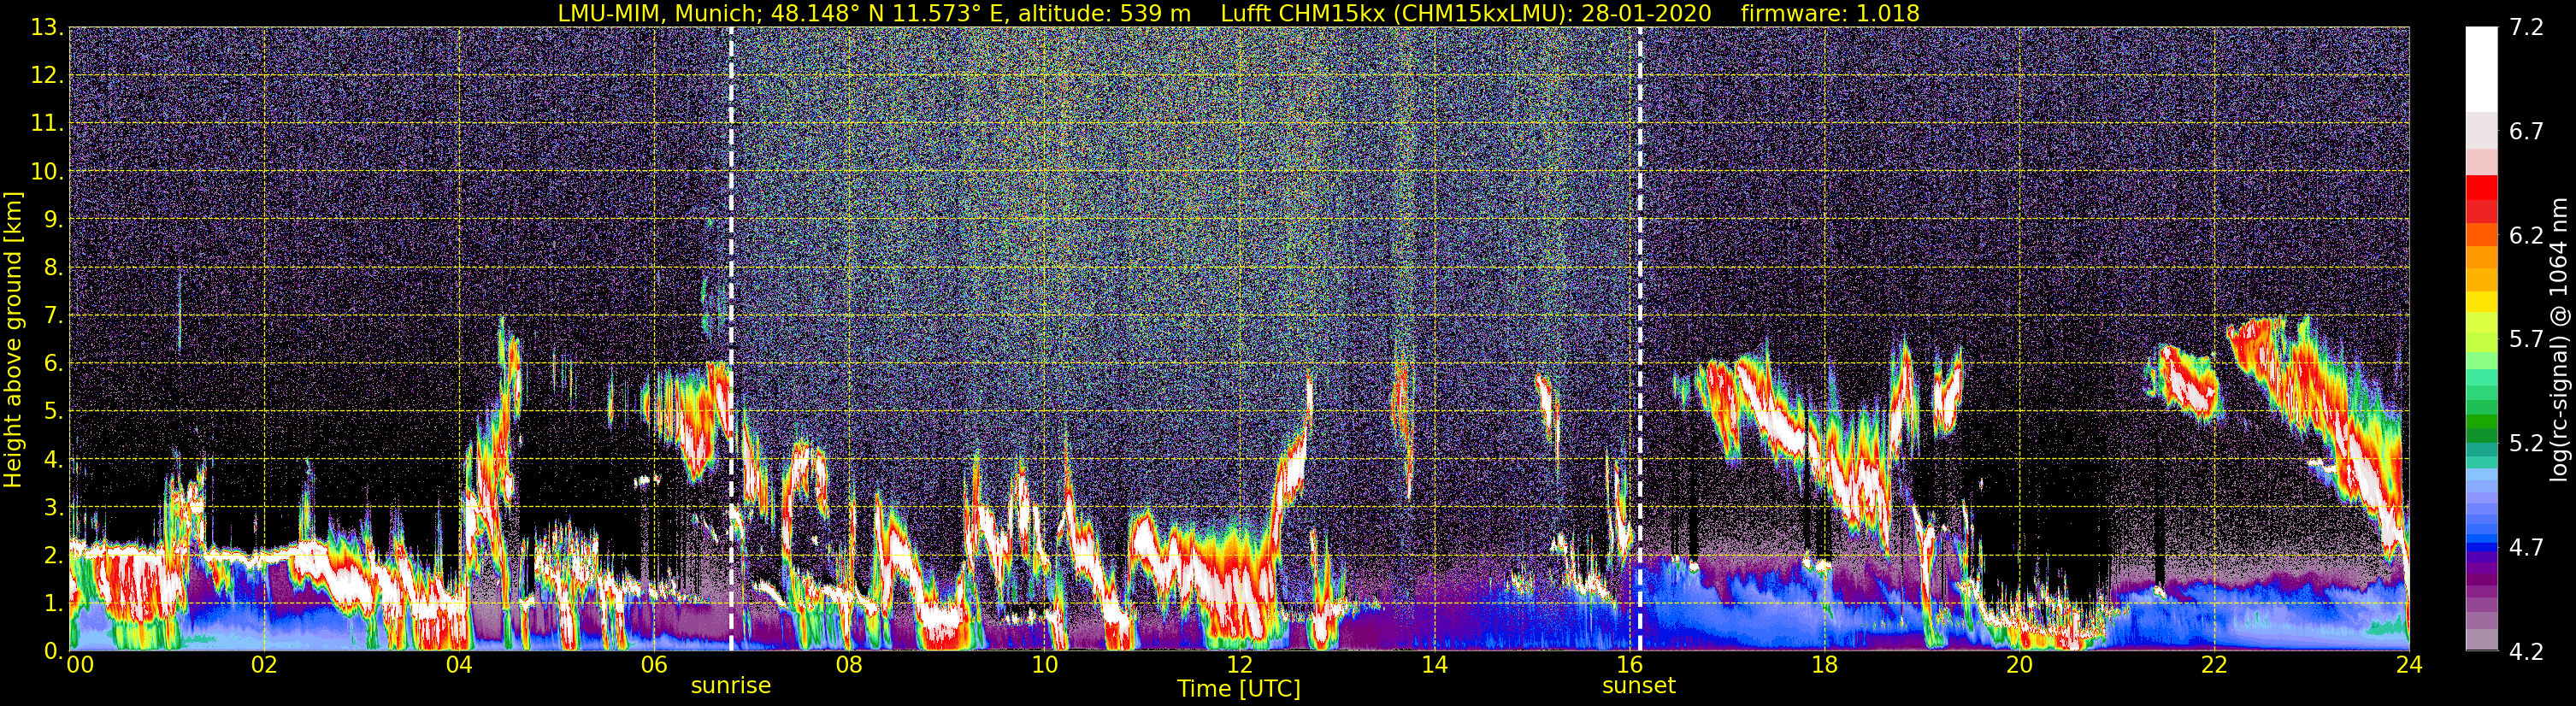This screenshot has height=706, width=2576.
Task: Click the time axis tick label "06"
Action: (x=654, y=666)
